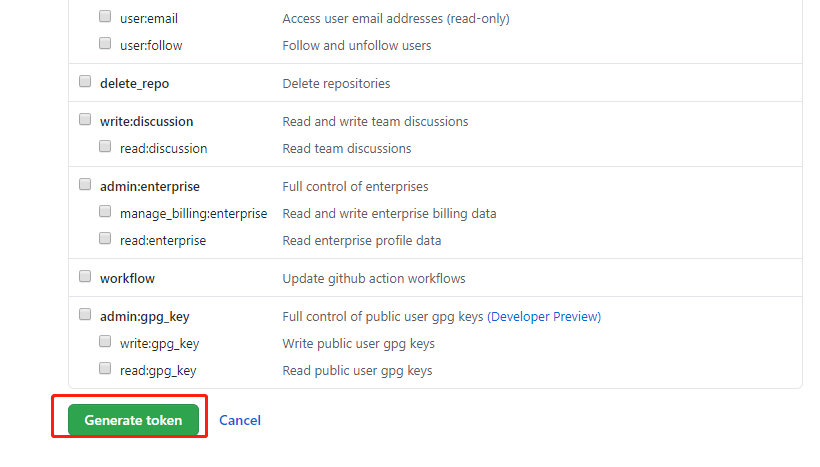Check the user:email scope checkbox

point(105,16)
